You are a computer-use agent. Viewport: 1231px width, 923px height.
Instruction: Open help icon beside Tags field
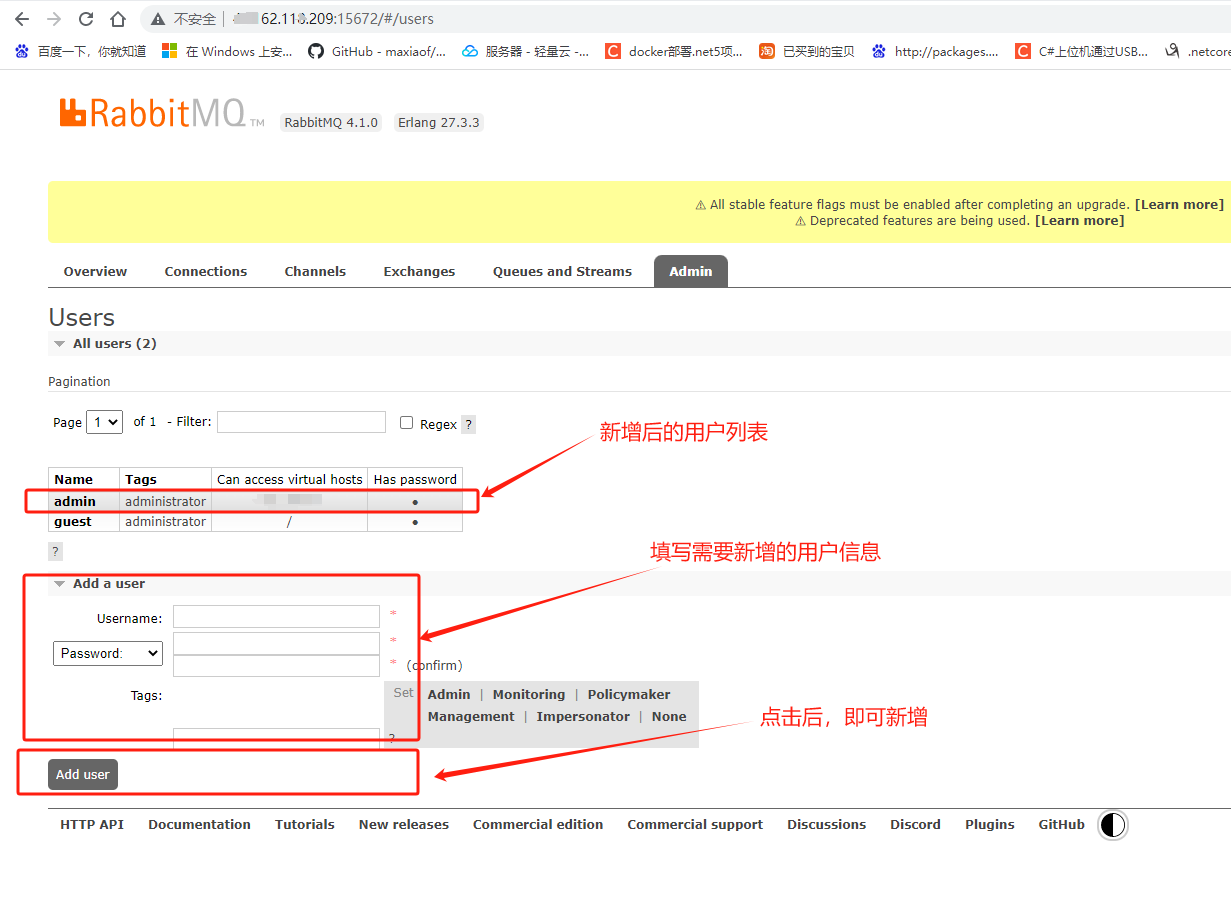391,739
